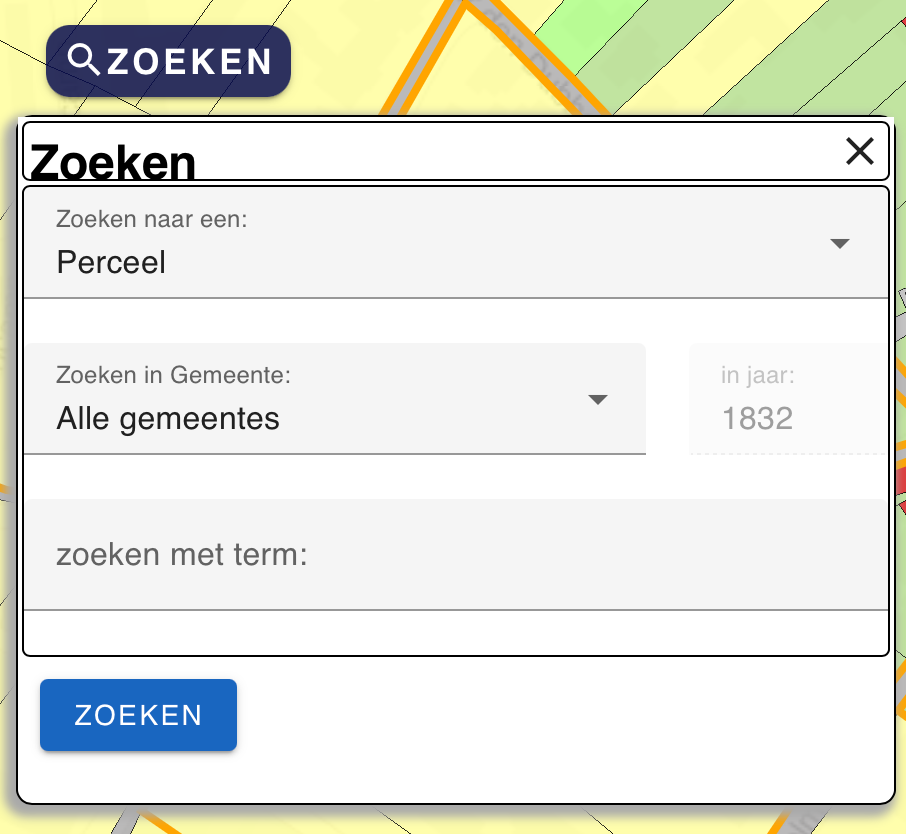
Task: Click the ZOEKEN text on the dark map button
Action: 188,62
